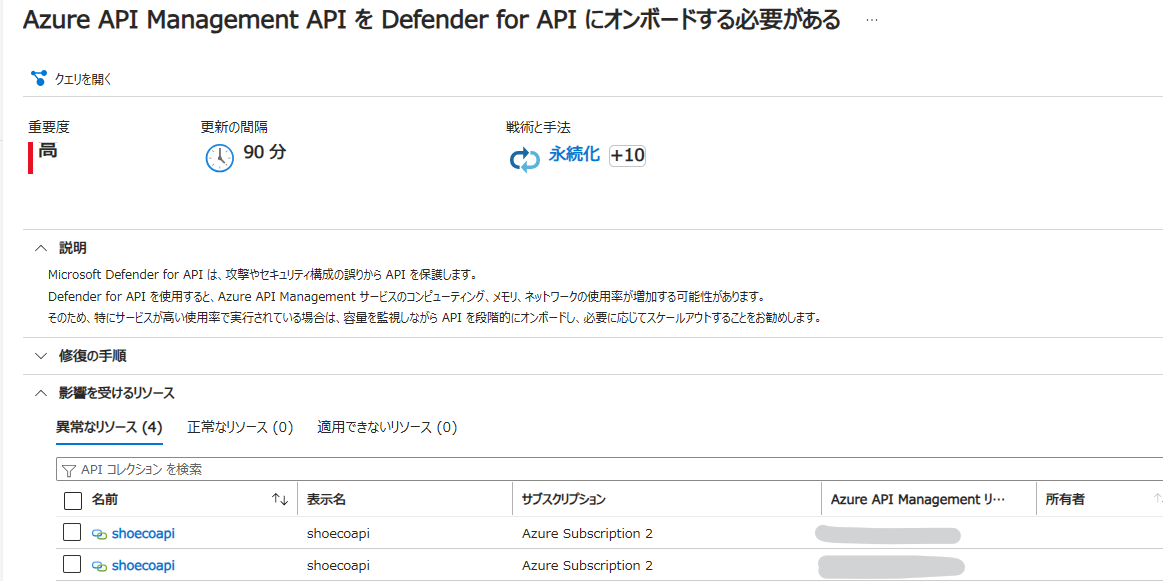Click the API icon of the second shoecoapi row
The image size is (1163, 581).
[x=99, y=566]
